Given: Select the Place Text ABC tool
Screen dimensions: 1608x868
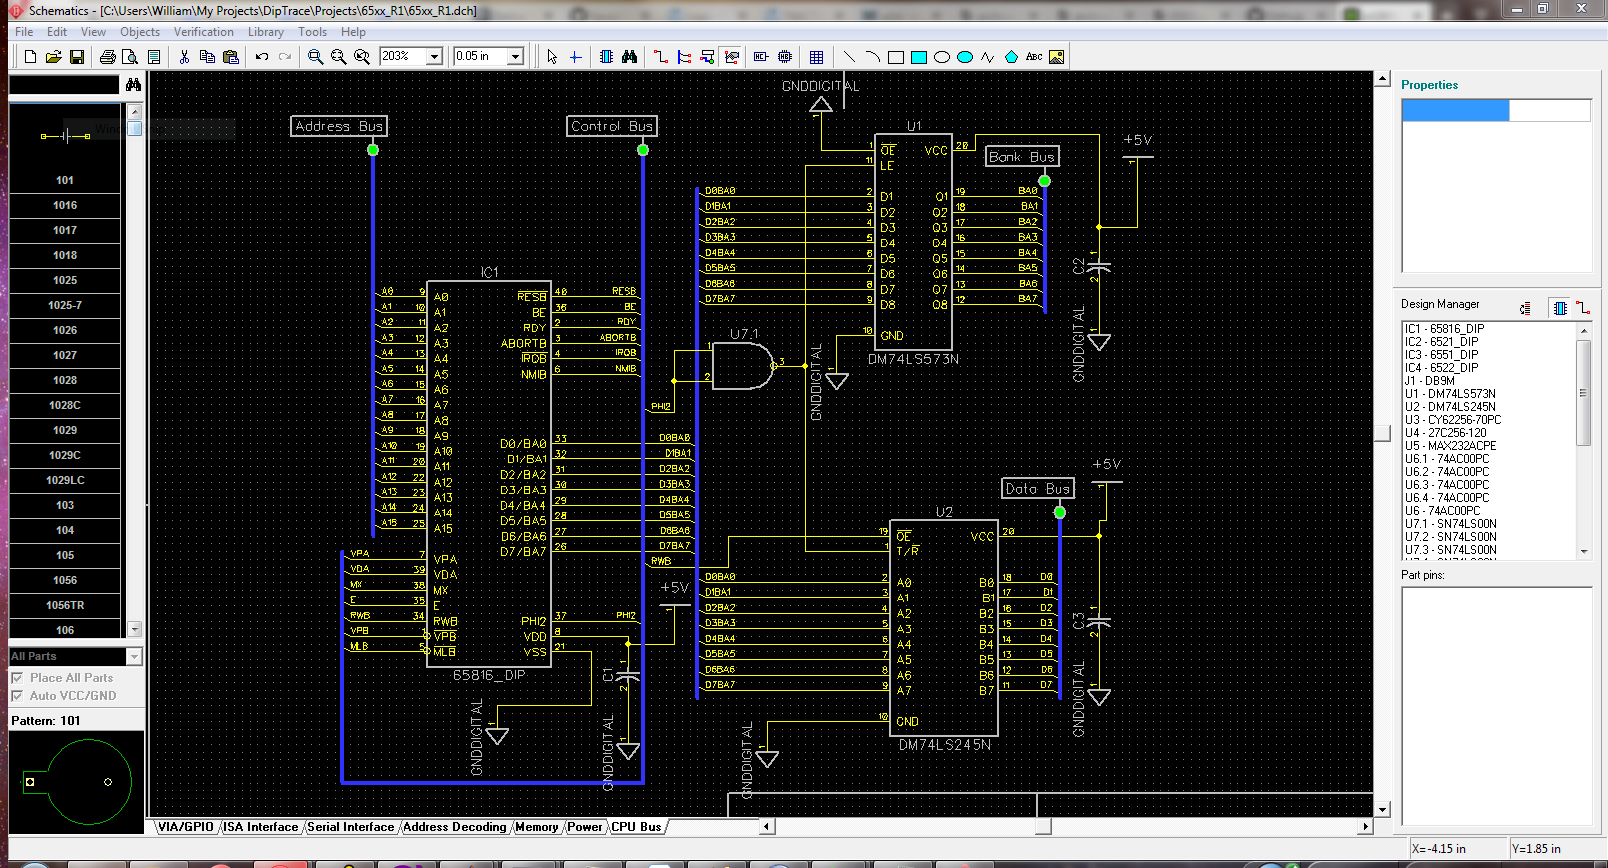Looking at the screenshot, I should (1034, 57).
